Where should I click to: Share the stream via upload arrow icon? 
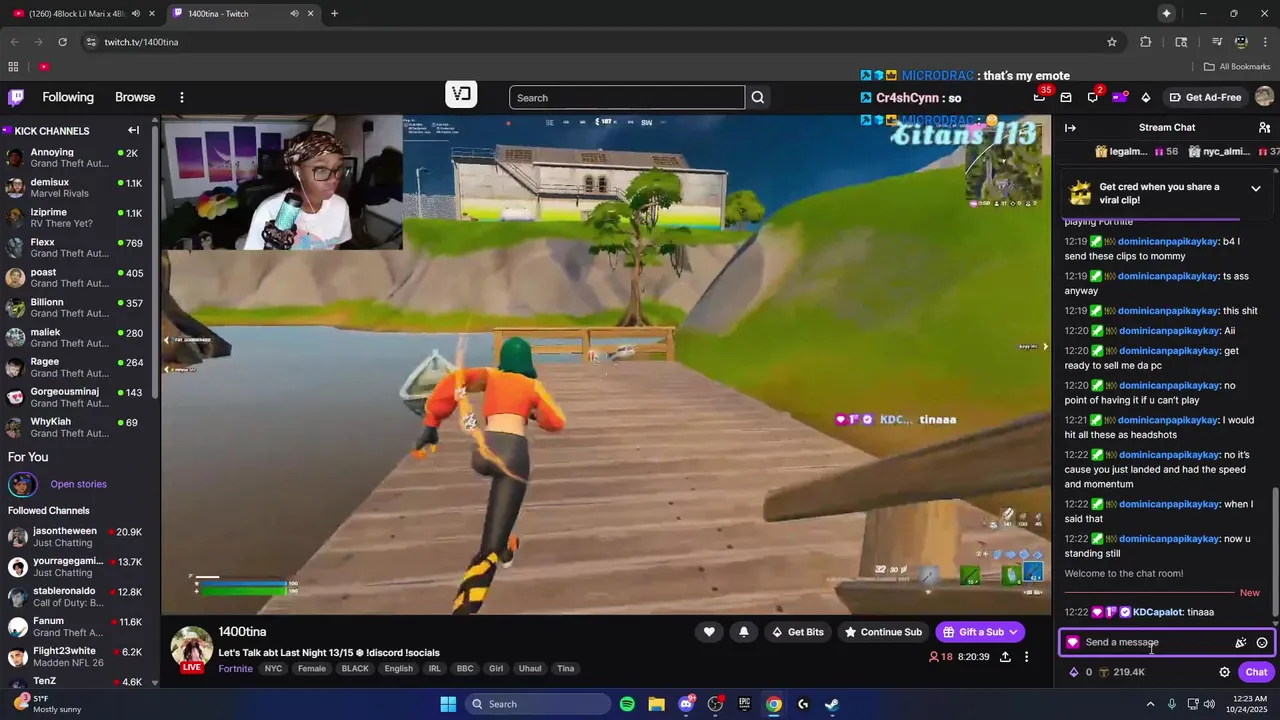[1005, 657]
